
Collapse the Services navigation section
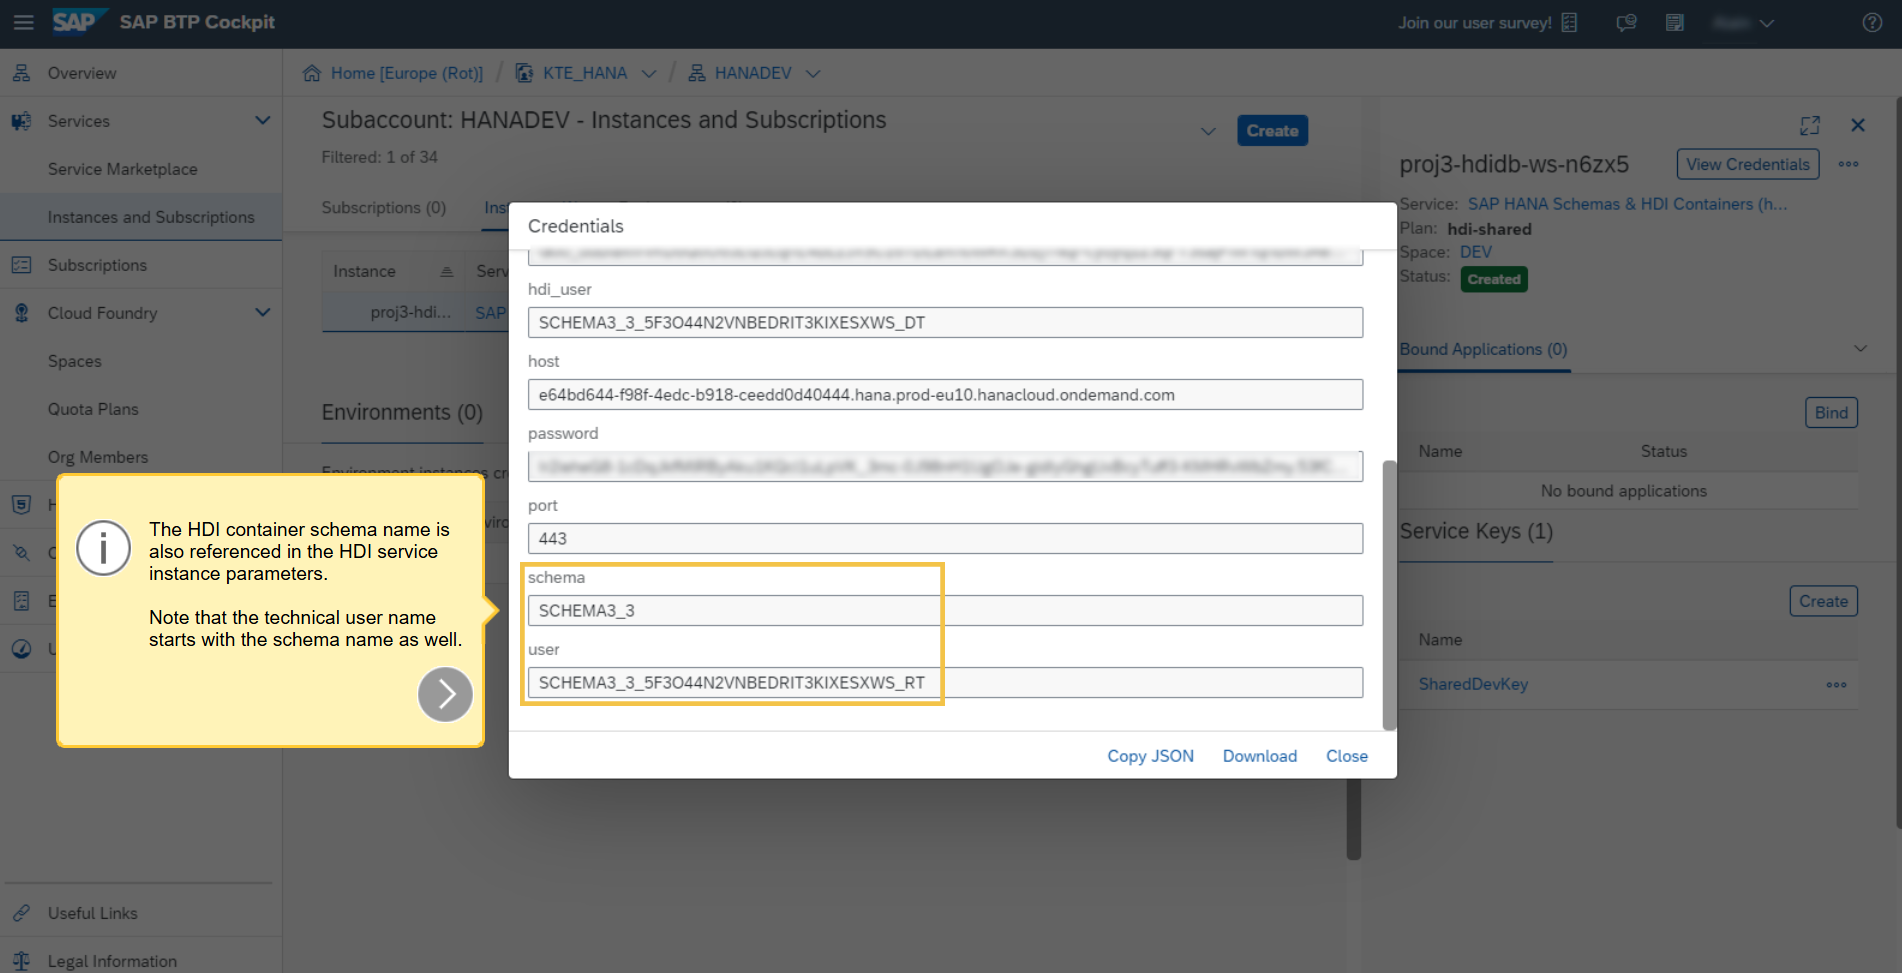(263, 121)
